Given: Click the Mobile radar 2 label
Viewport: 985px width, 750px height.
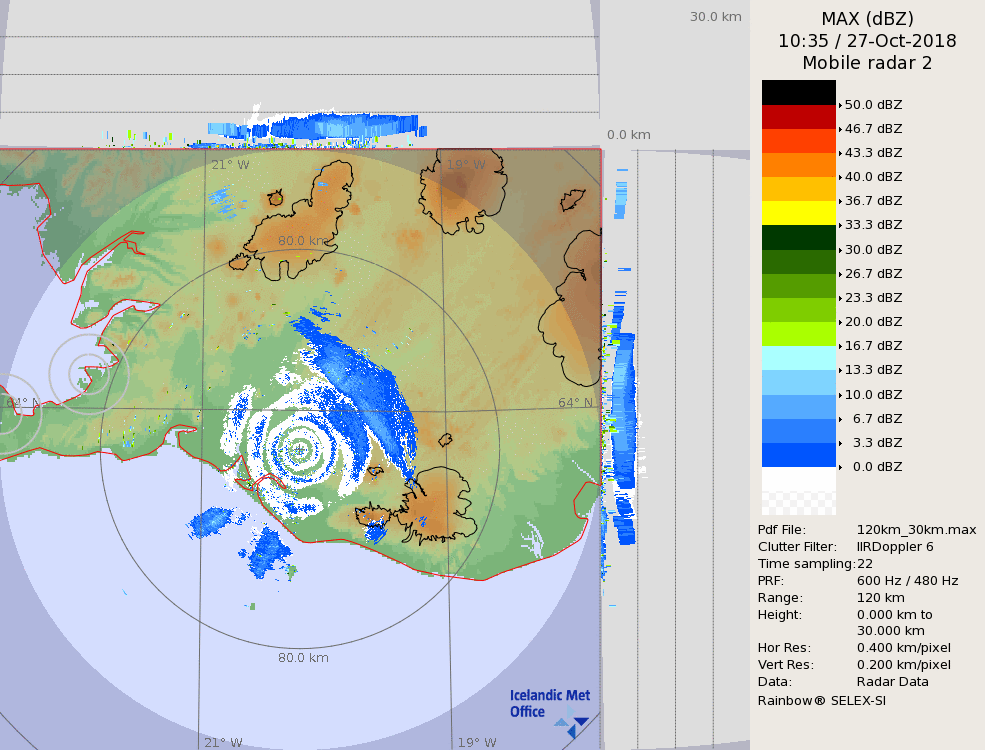Looking at the screenshot, I should pos(867,63).
